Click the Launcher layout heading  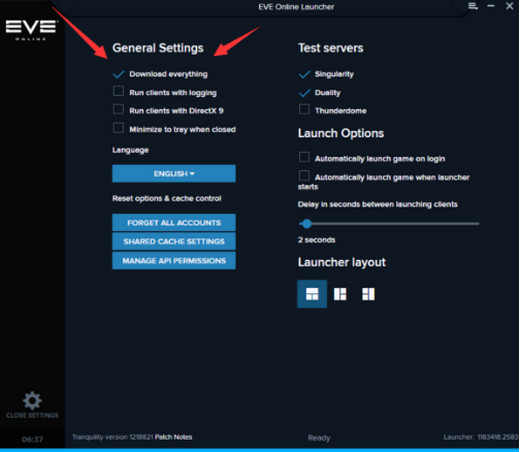(x=342, y=262)
